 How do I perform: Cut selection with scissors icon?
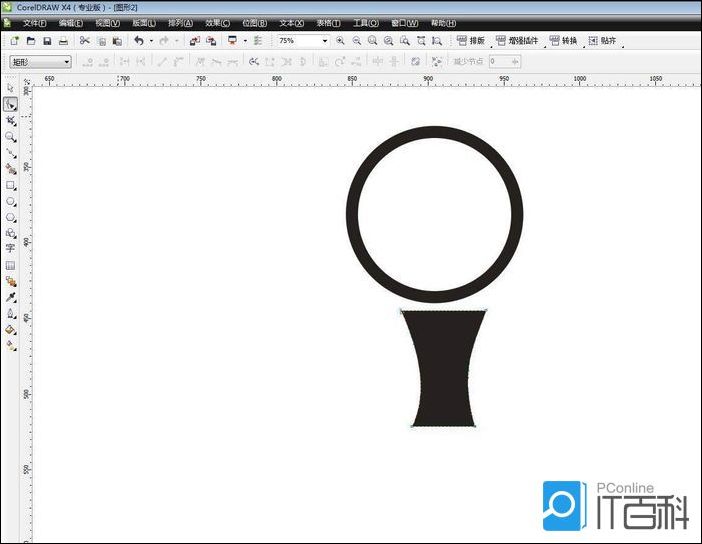tap(84, 41)
